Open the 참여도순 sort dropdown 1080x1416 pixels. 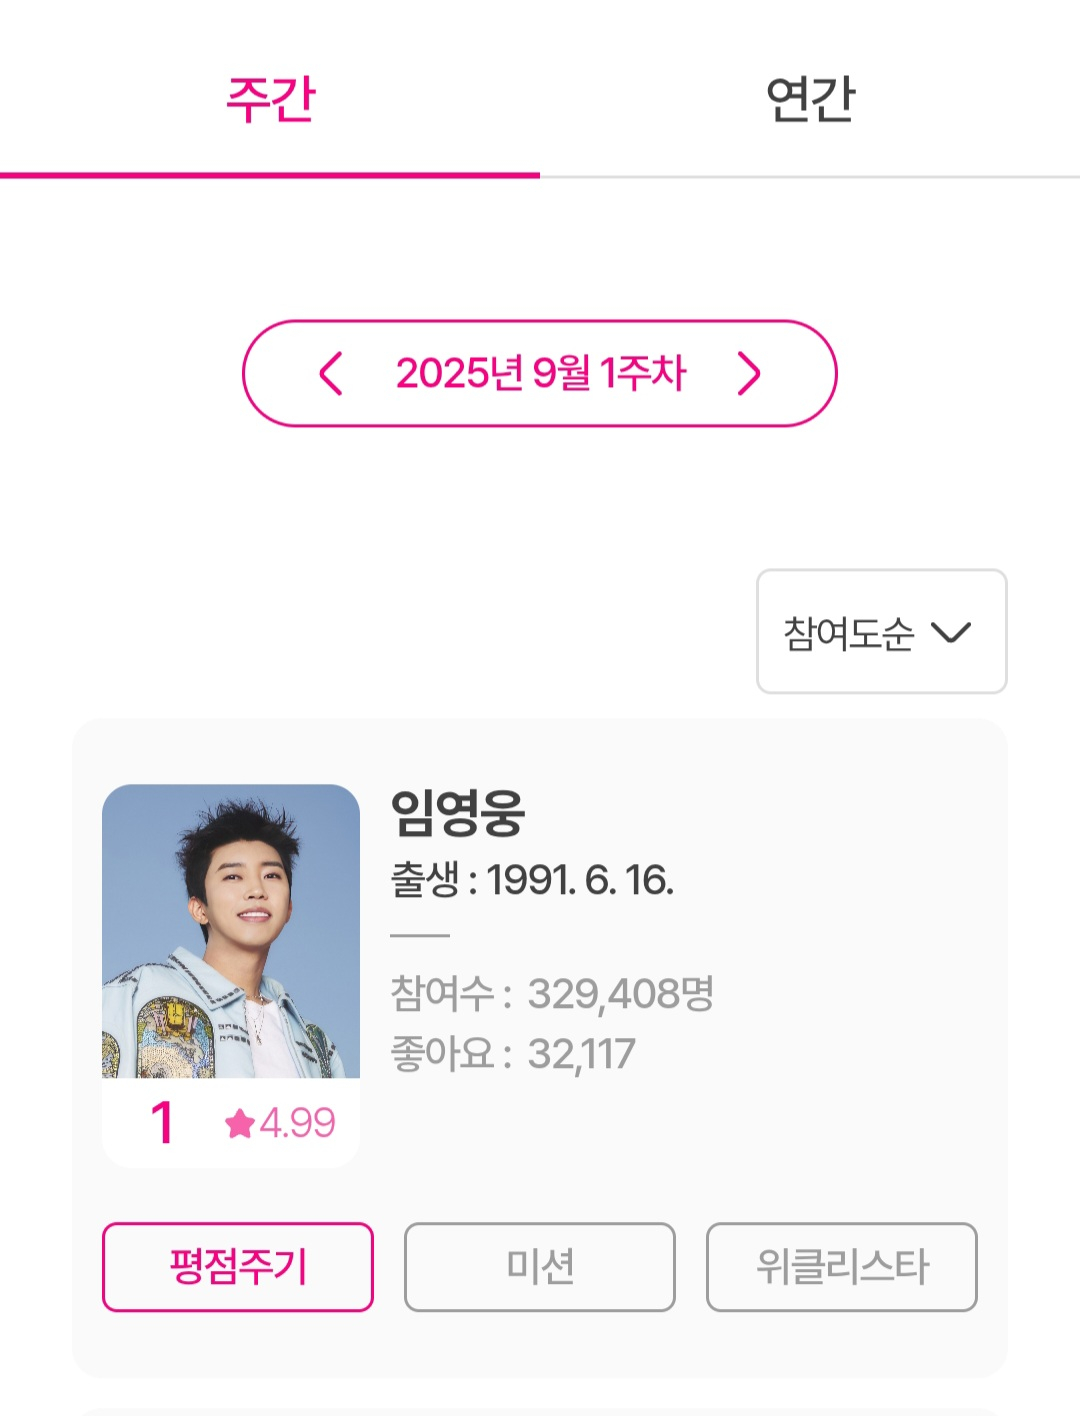pos(880,632)
